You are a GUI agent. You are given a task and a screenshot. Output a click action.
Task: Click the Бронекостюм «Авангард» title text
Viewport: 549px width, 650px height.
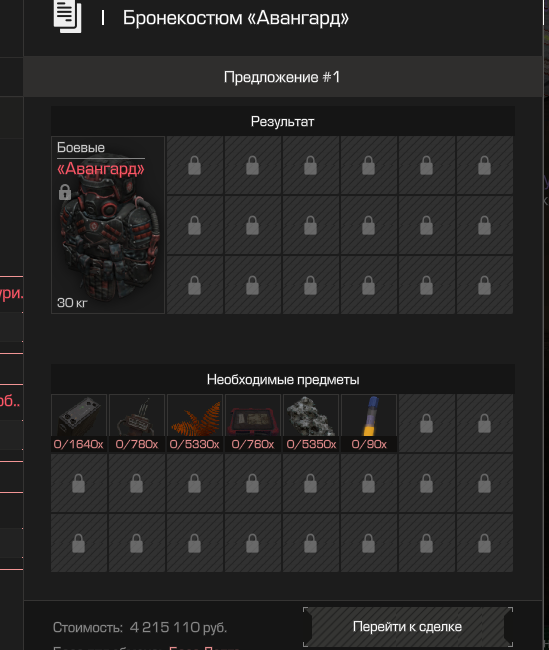click(x=236, y=18)
